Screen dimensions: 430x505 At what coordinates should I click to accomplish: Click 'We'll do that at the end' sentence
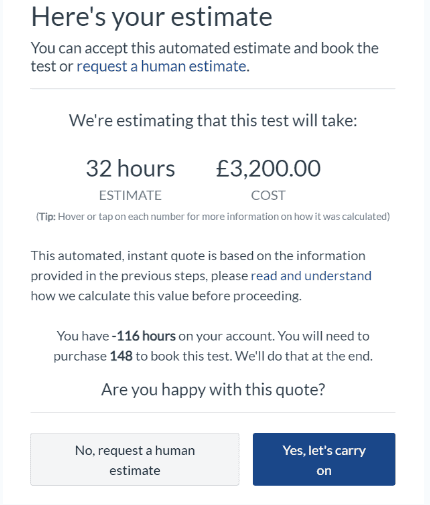(x=304, y=356)
